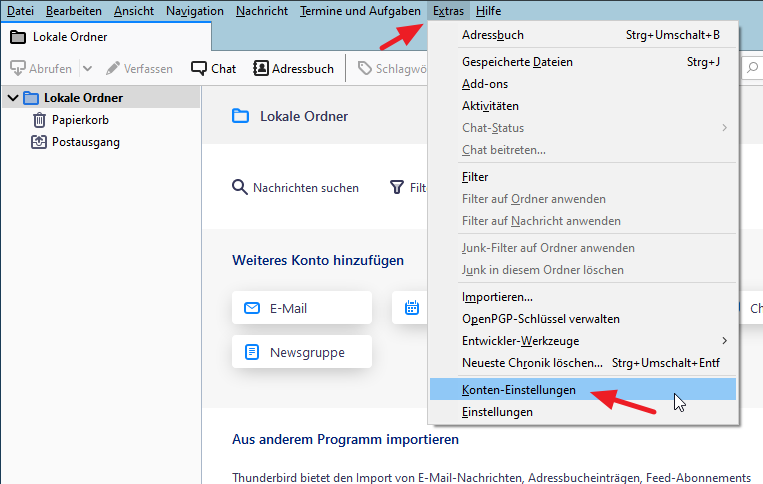The width and height of the screenshot is (763, 484).
Task: Select the Lokale Ordner tab
Action: tap(106, 37)
